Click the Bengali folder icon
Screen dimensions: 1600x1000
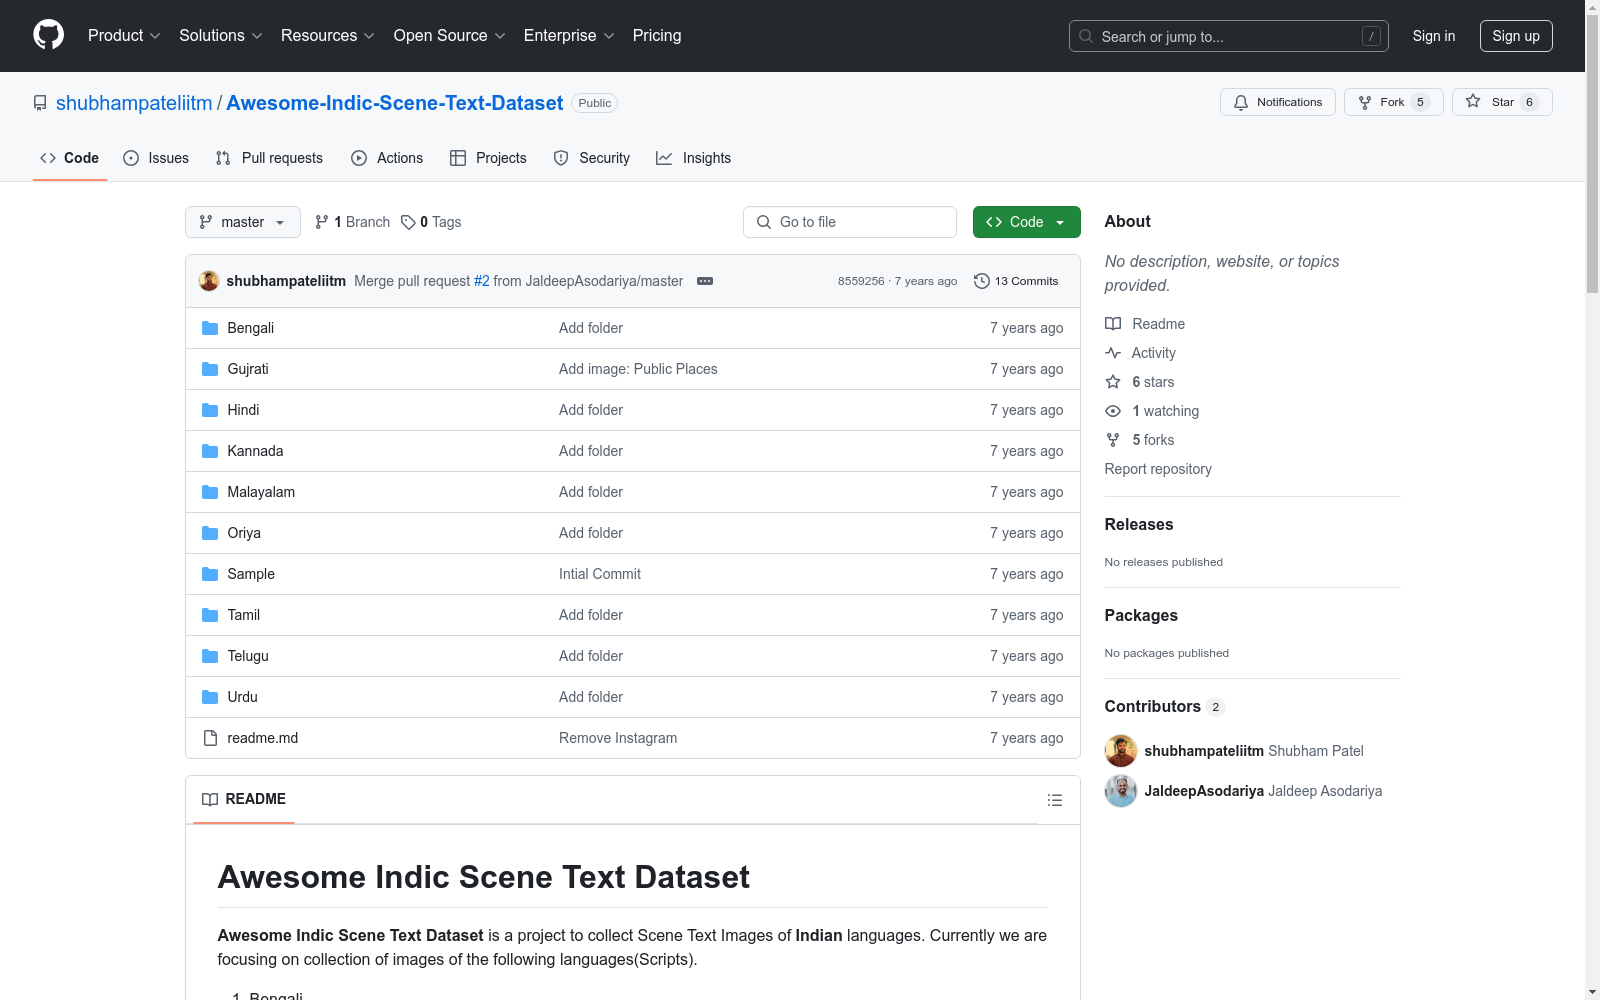coord(210,328)
